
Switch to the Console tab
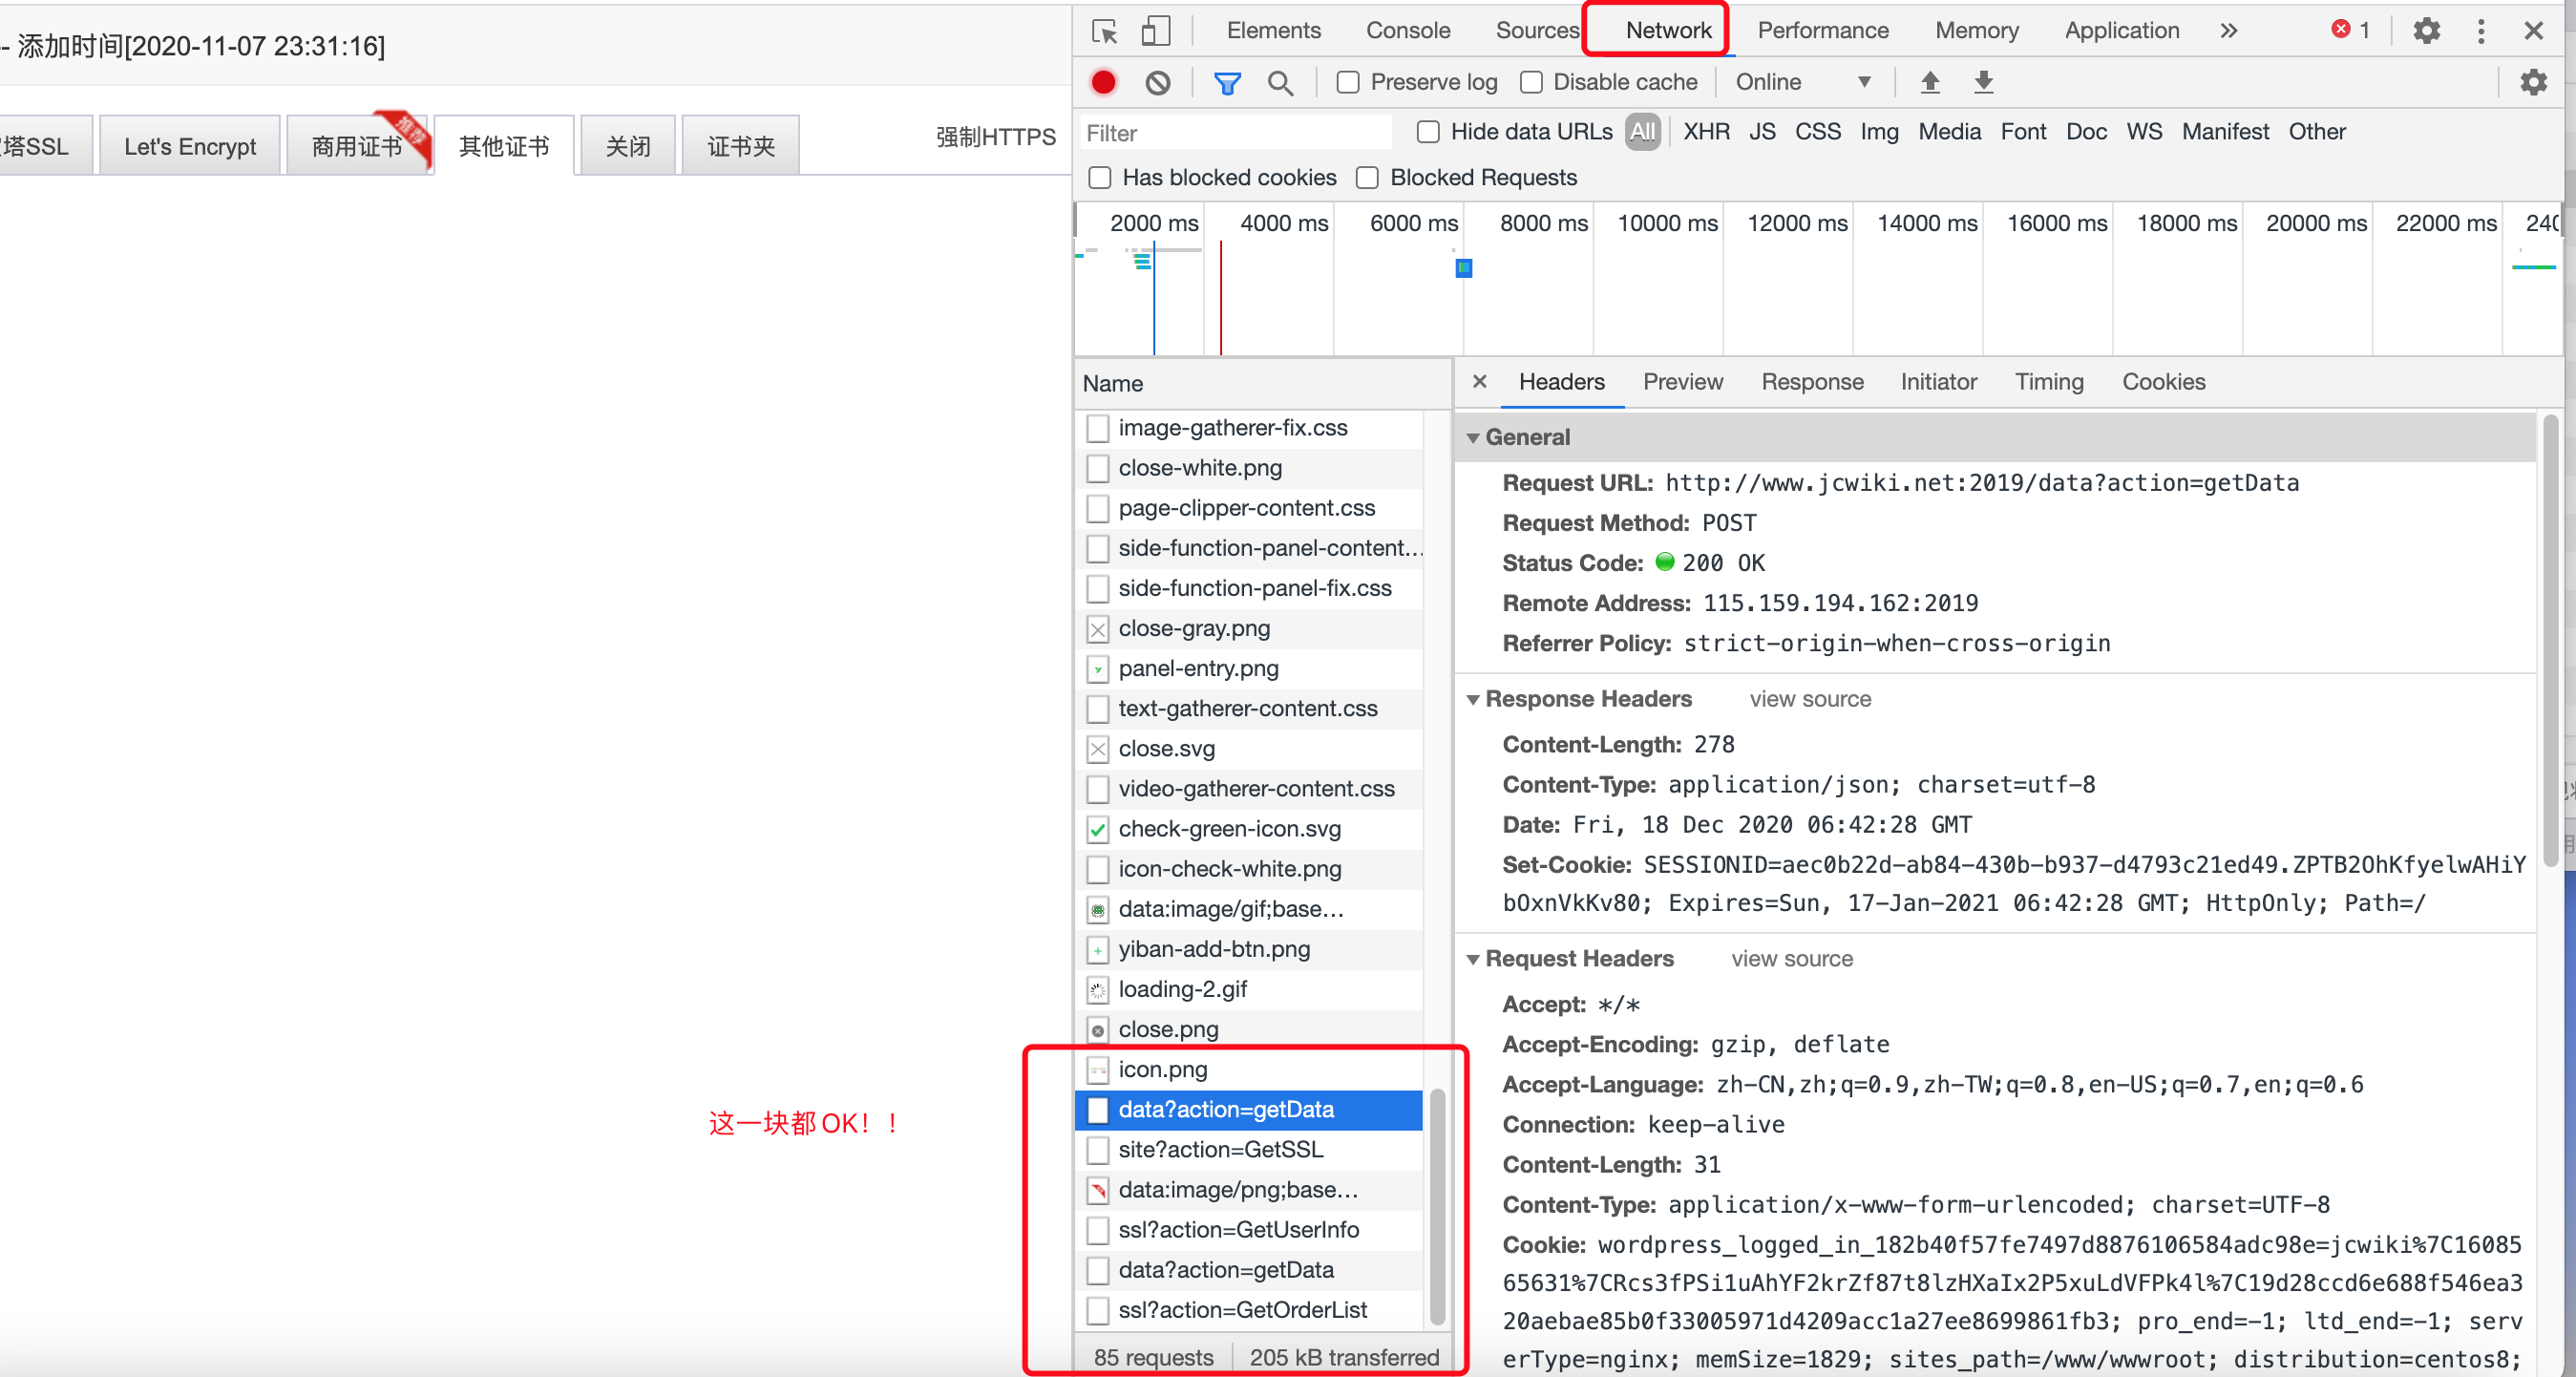[x=1407, y=31]
